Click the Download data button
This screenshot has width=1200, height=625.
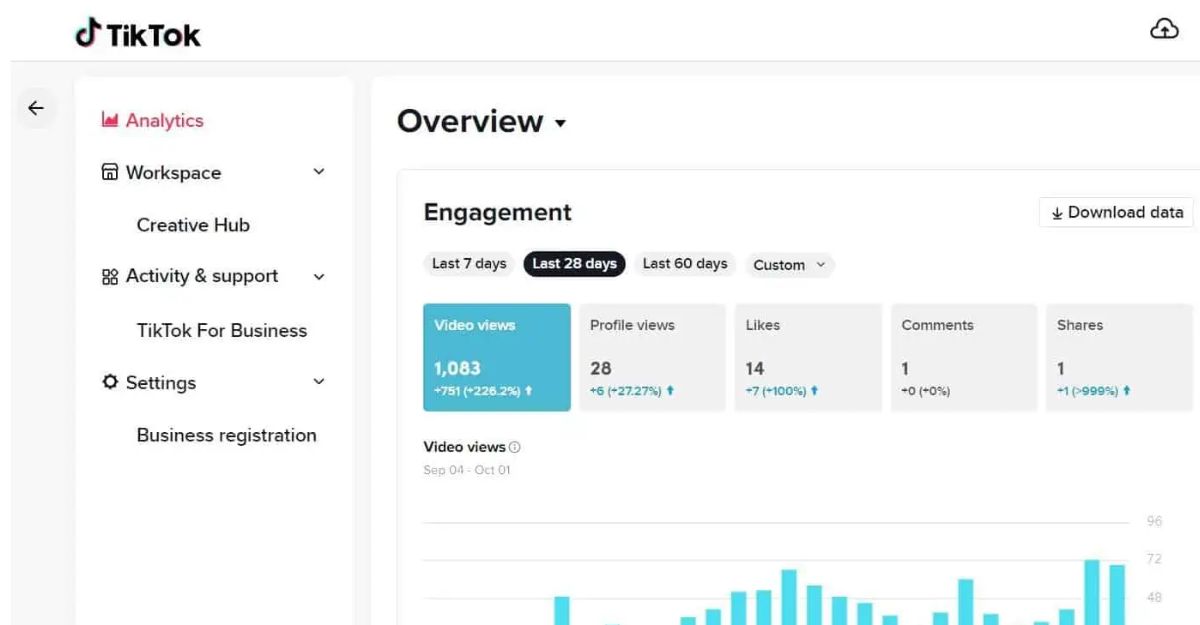[x=1117, y=212]
